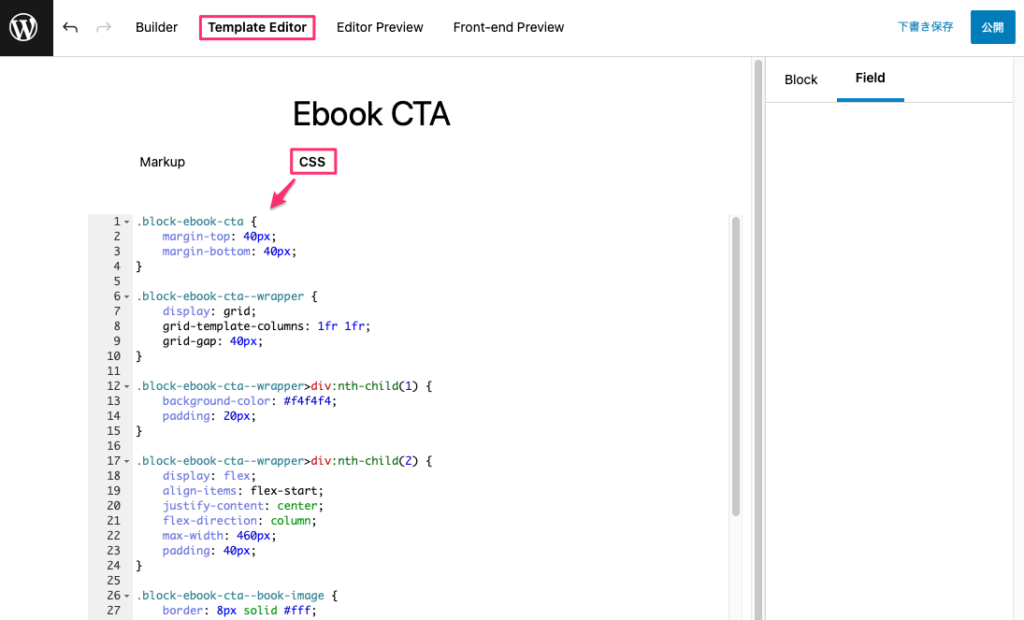
Task: Collapse the .block-ebook-cta rule at line 1
Action: 127,222
